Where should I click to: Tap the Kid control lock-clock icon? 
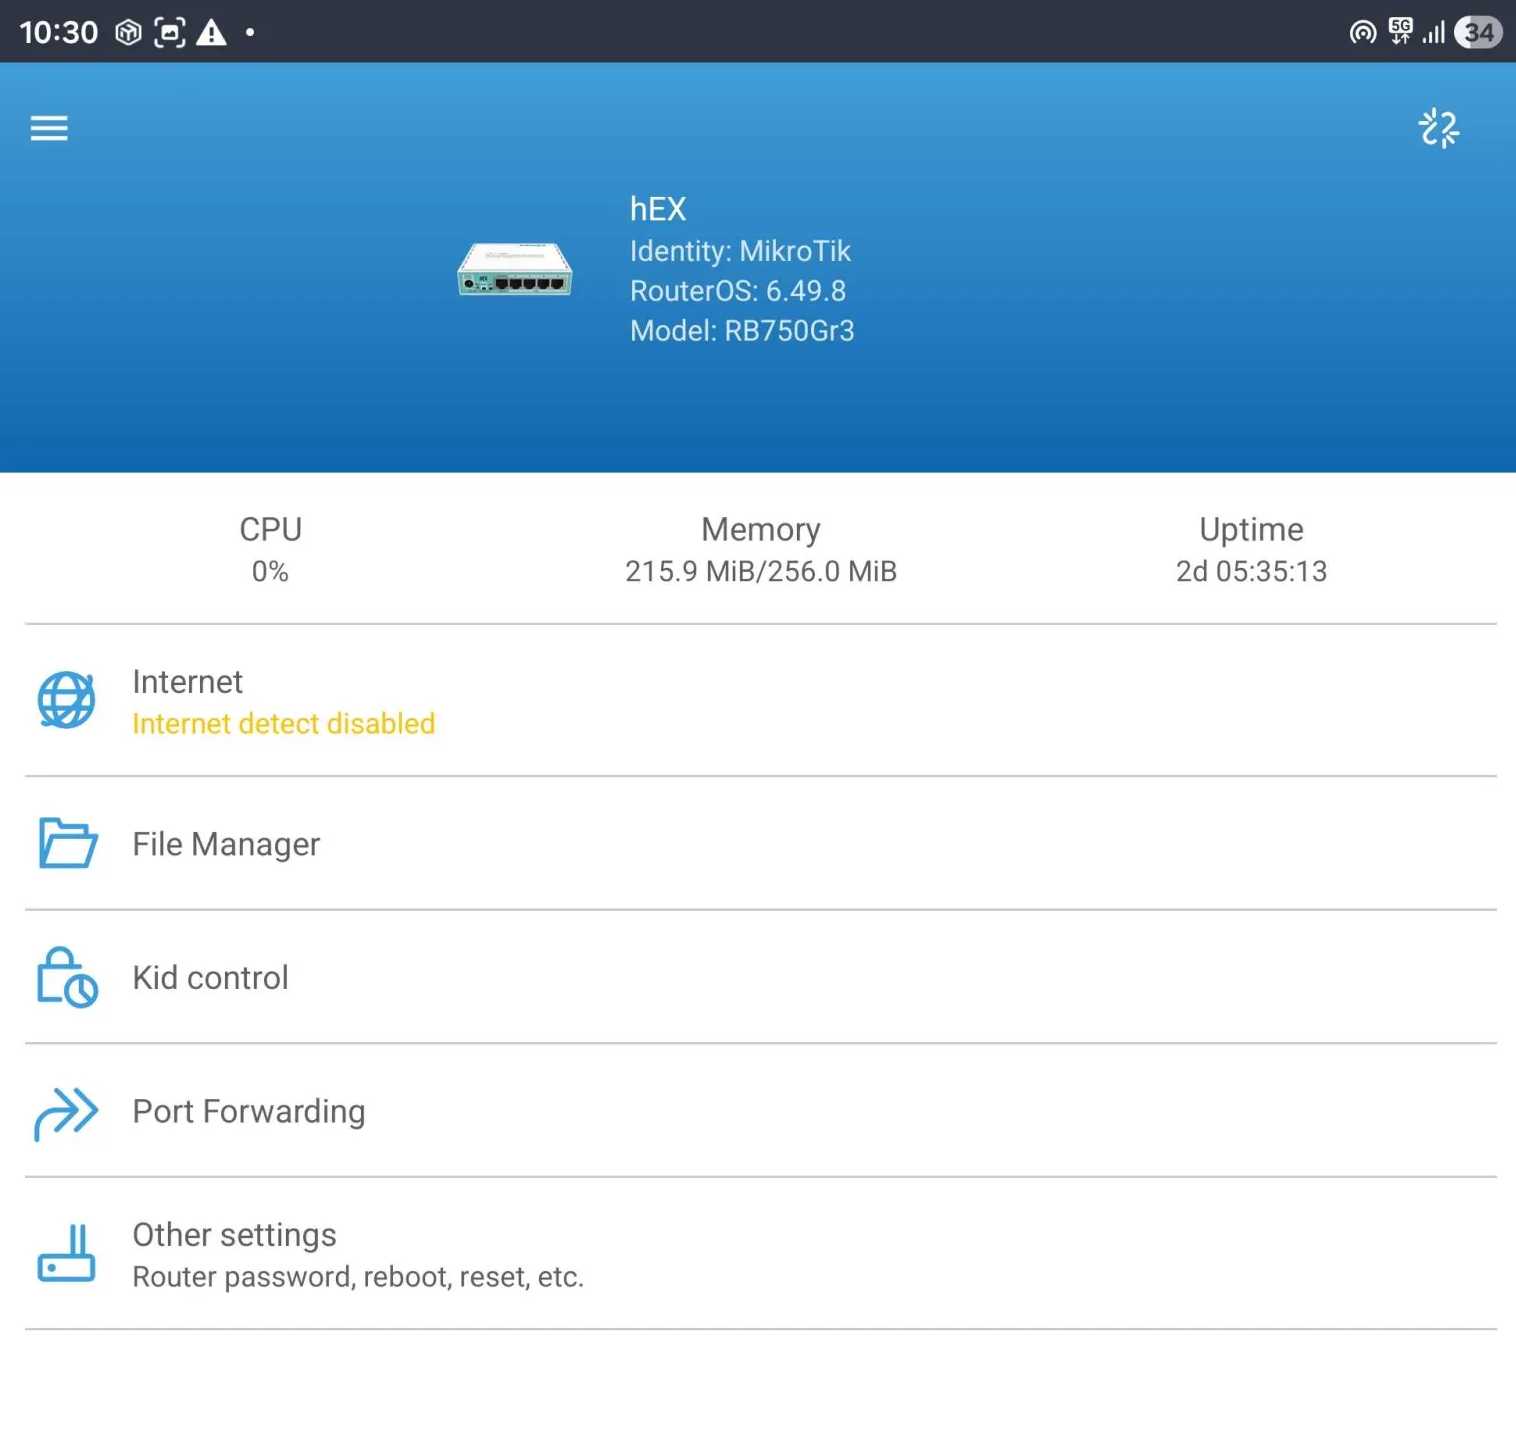pos(67,977)
